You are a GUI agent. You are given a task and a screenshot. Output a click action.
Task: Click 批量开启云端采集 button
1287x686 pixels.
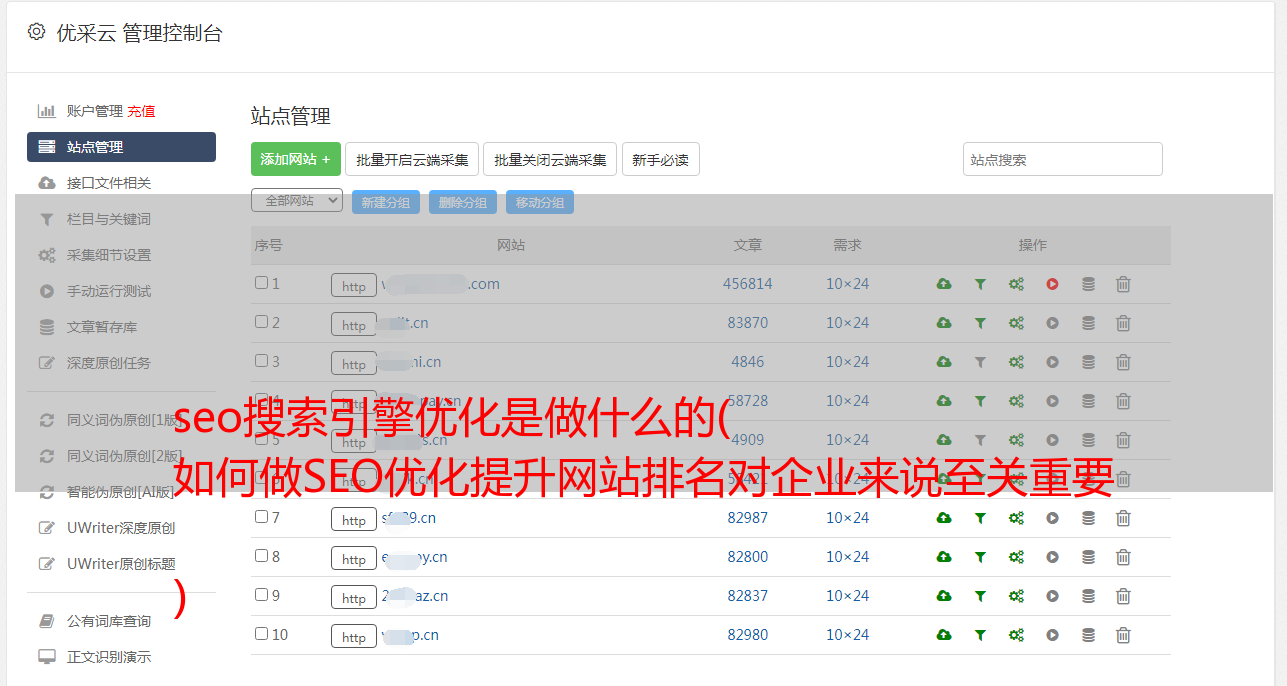click(x=412, y=159)
